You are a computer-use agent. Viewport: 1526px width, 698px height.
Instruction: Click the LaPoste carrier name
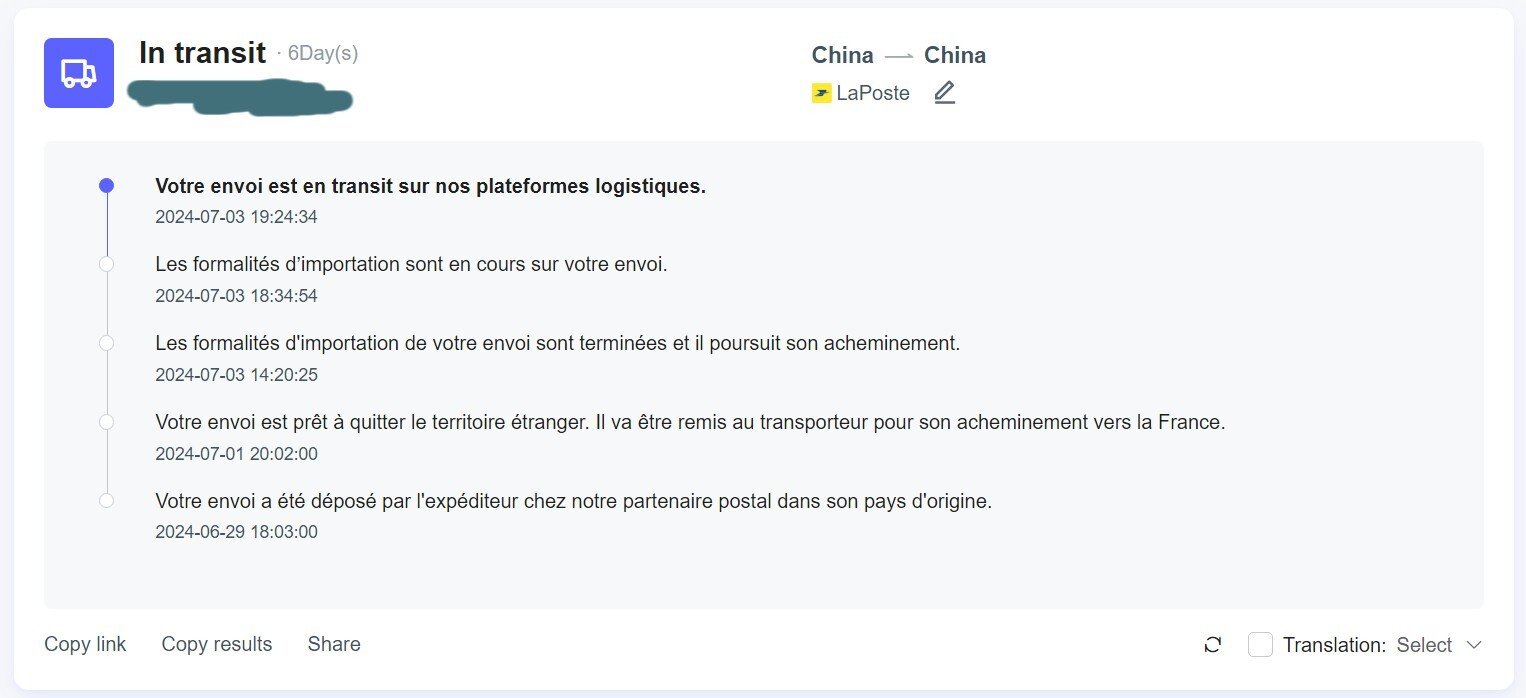(873, 93)
